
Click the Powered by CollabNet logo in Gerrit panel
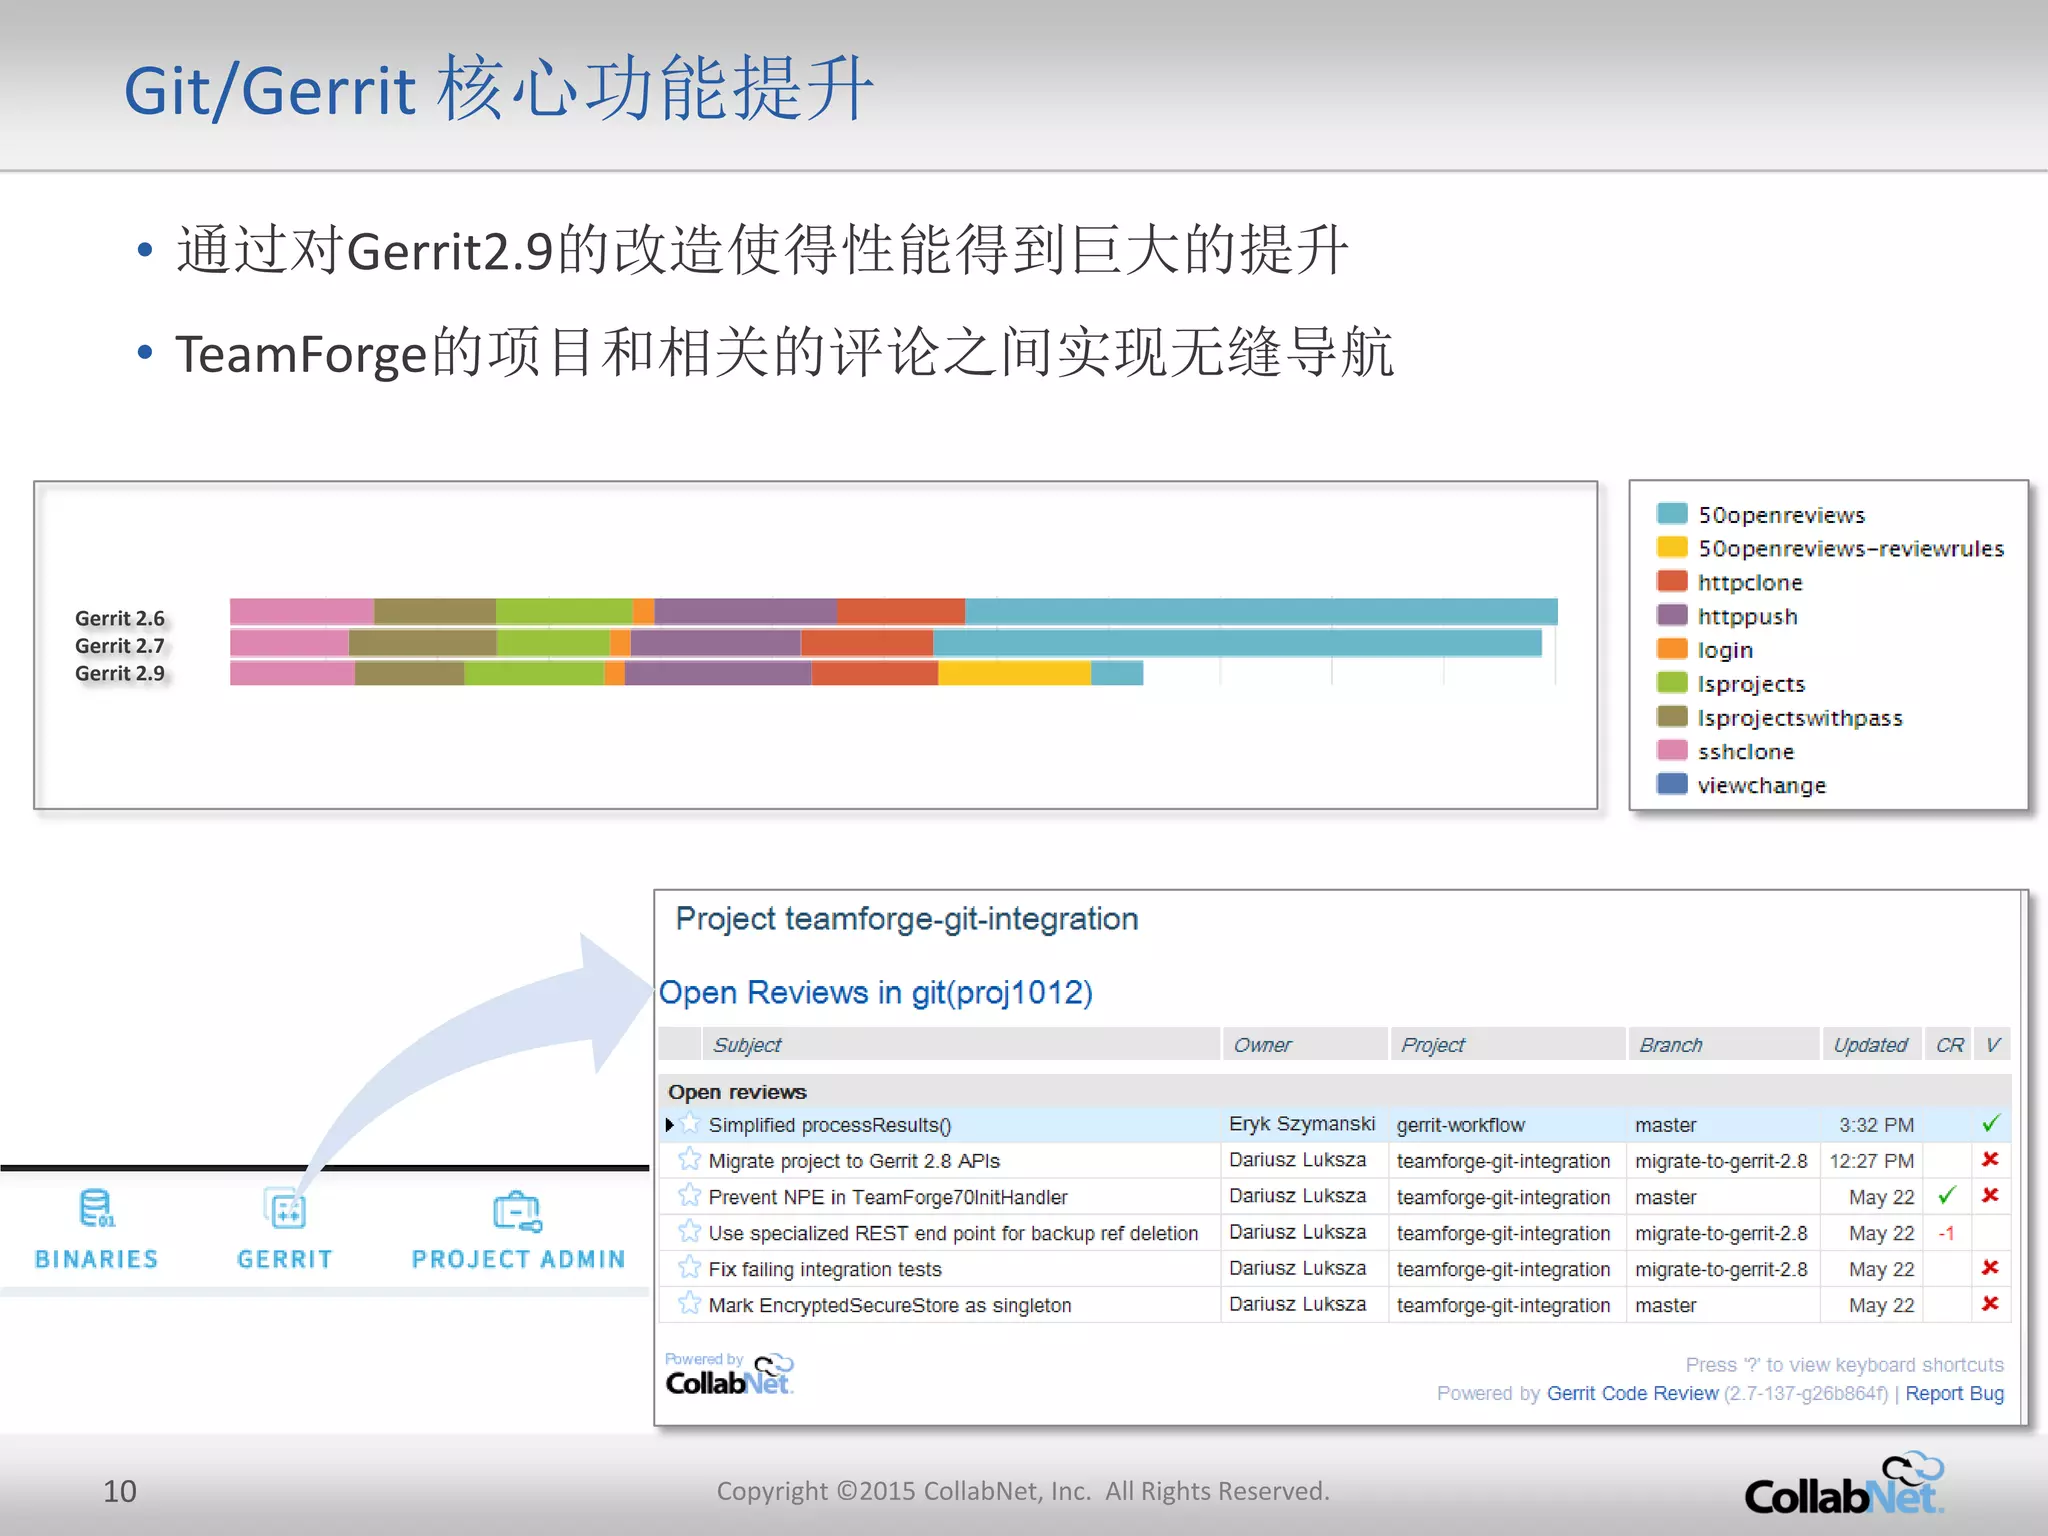tap(729, 1374)
